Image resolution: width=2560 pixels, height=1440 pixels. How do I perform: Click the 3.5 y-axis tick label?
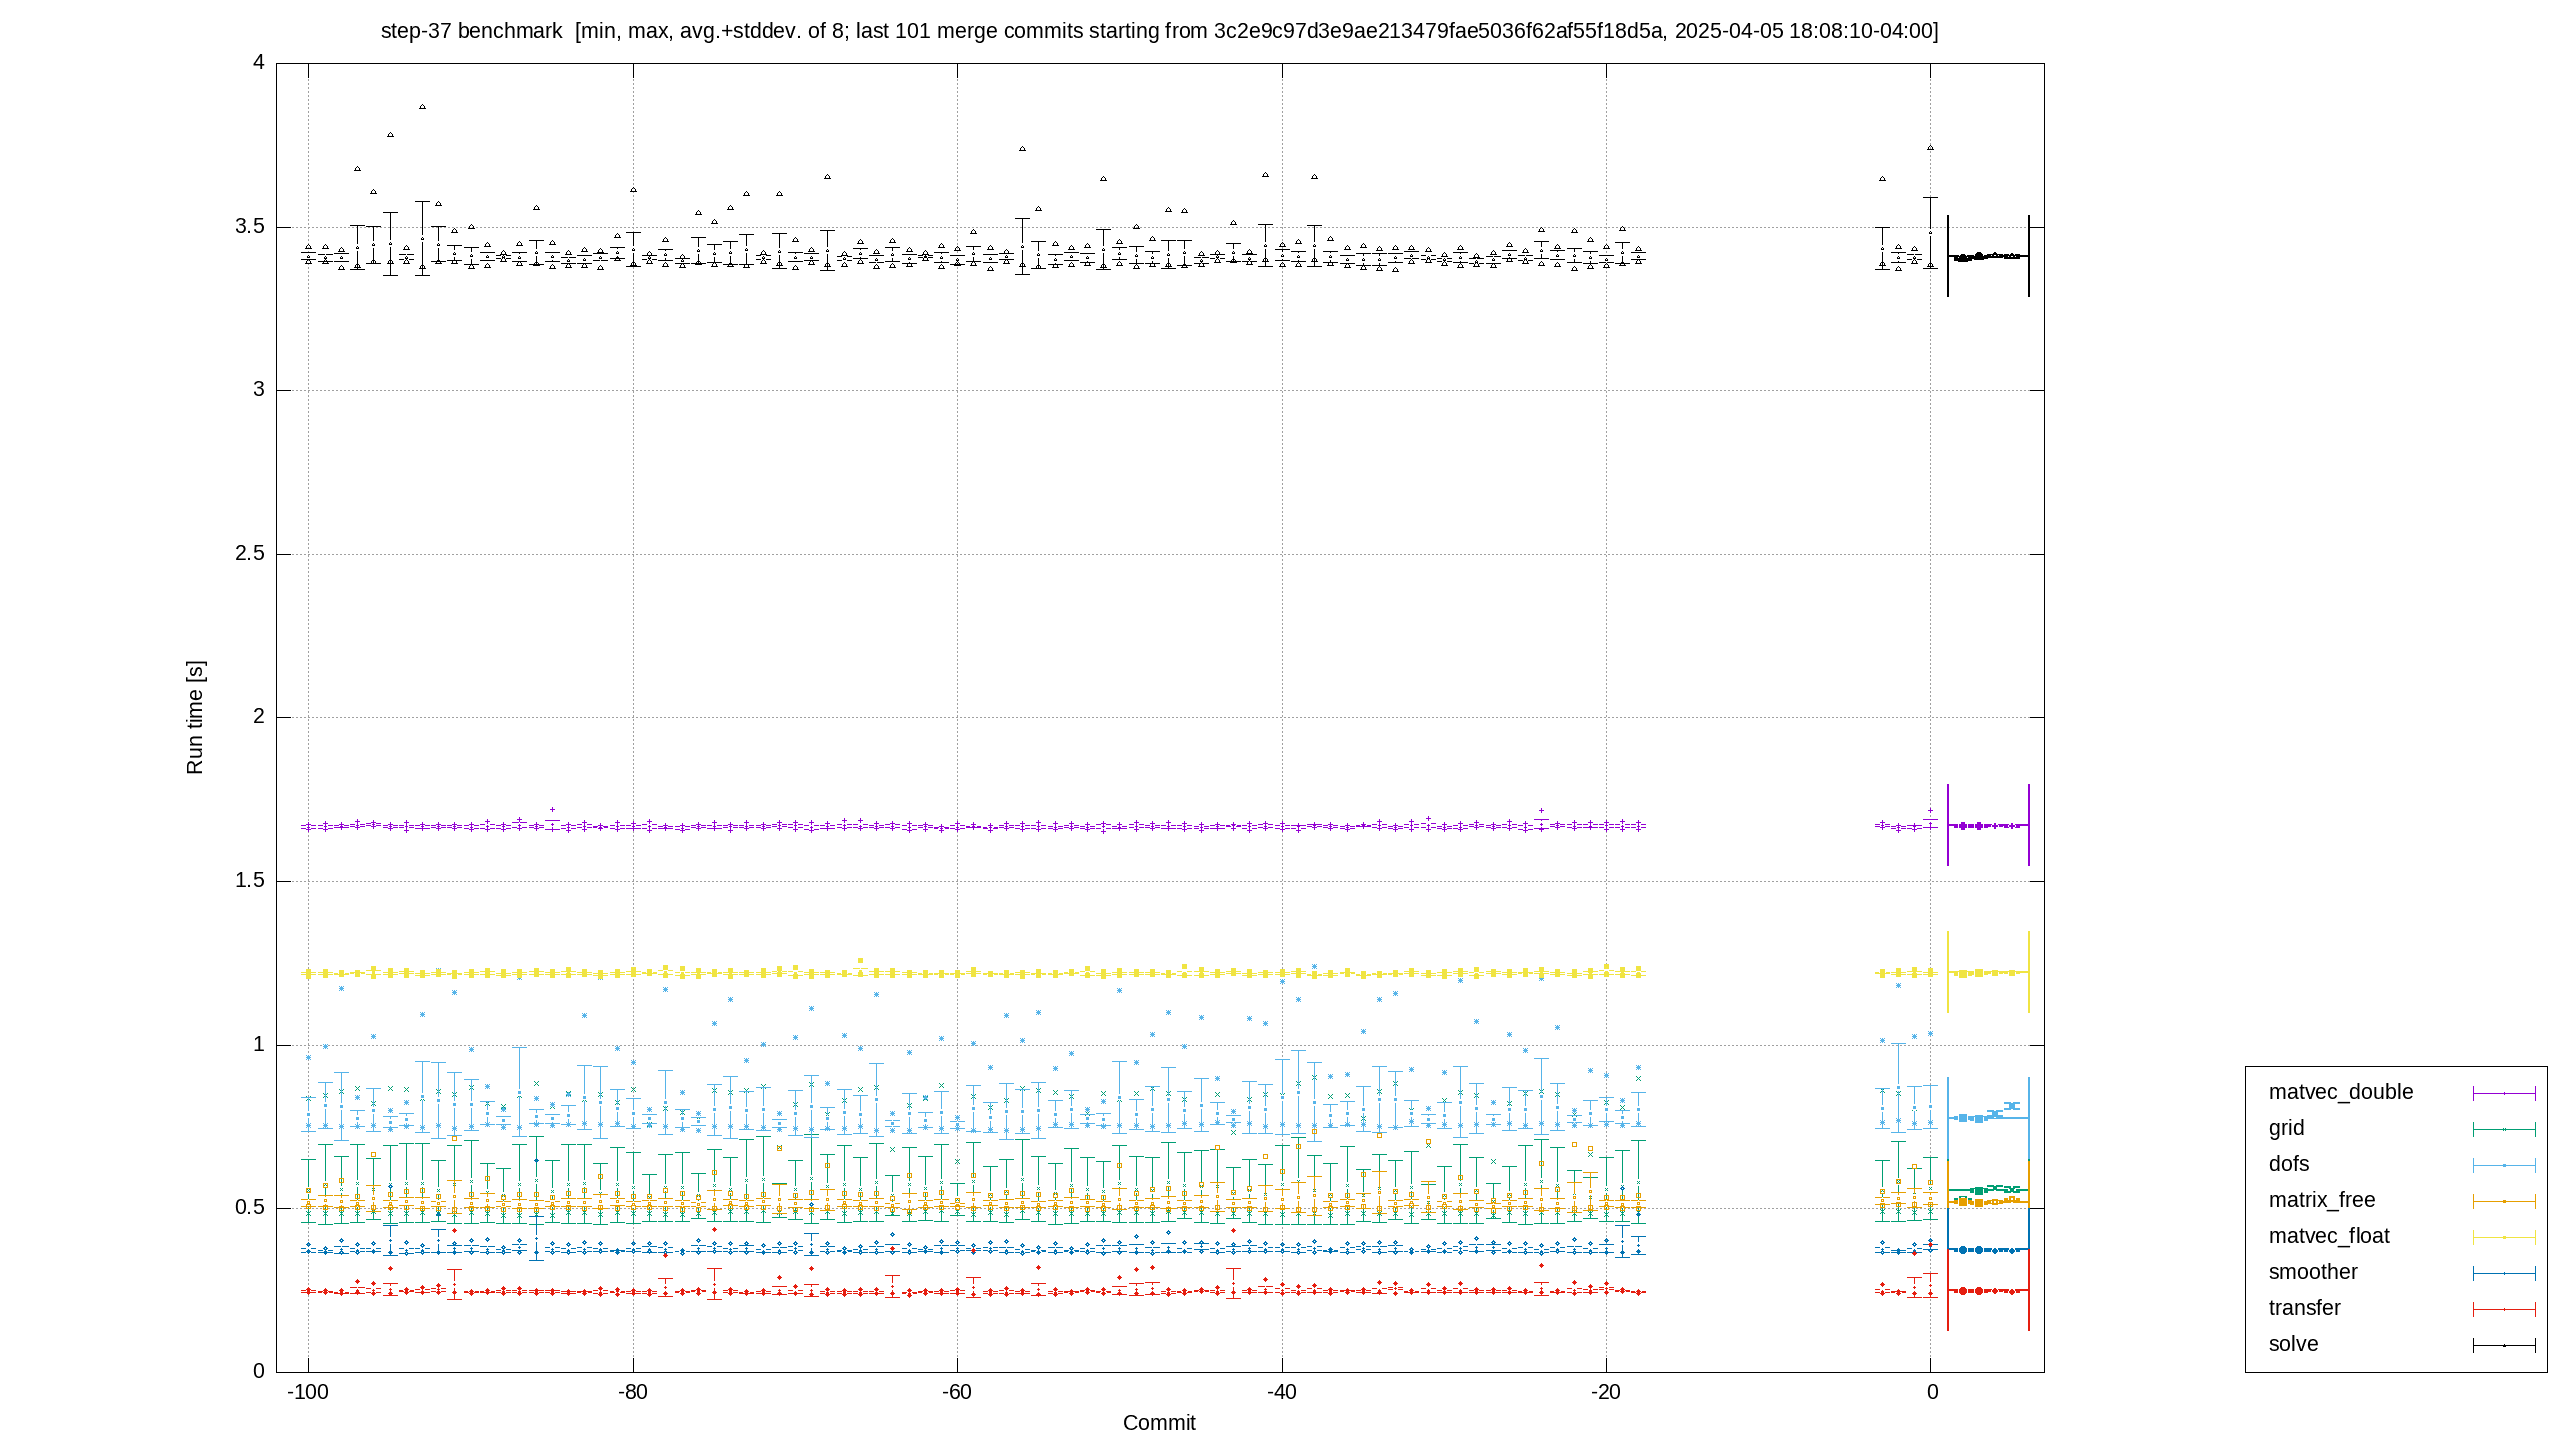click(x=250, y=226)
